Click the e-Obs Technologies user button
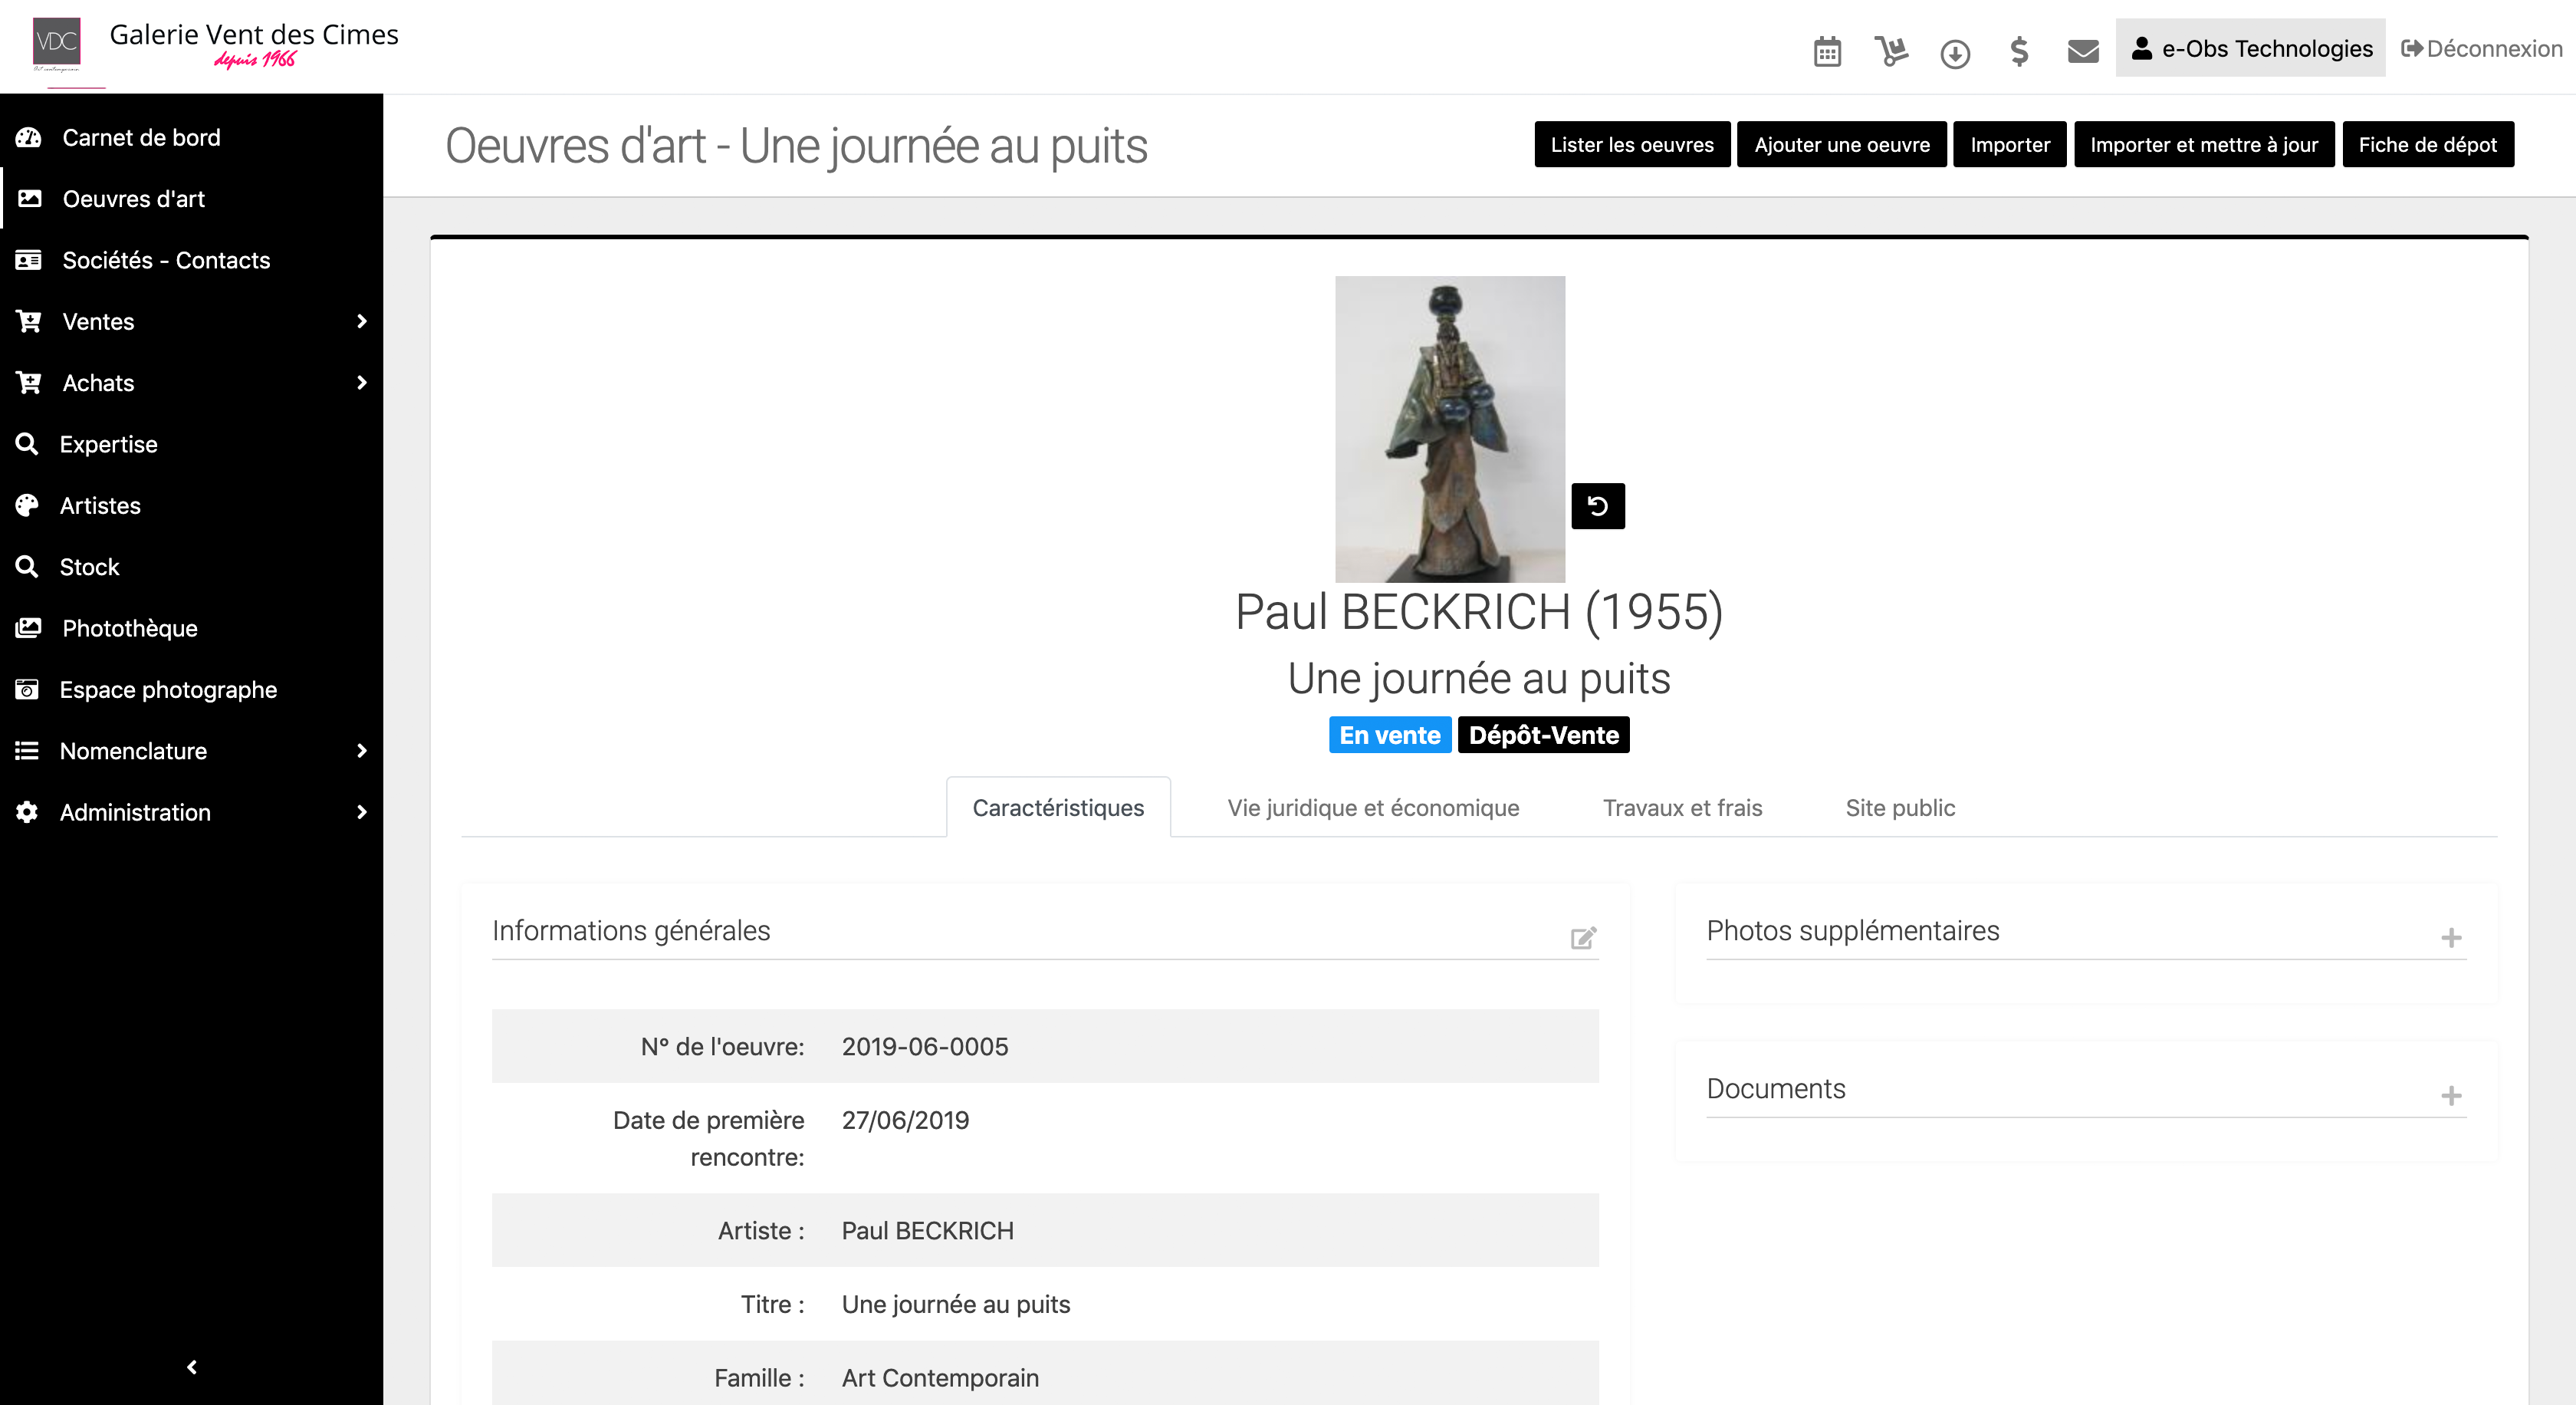2576x1405 pixels. pos(2250,48)
